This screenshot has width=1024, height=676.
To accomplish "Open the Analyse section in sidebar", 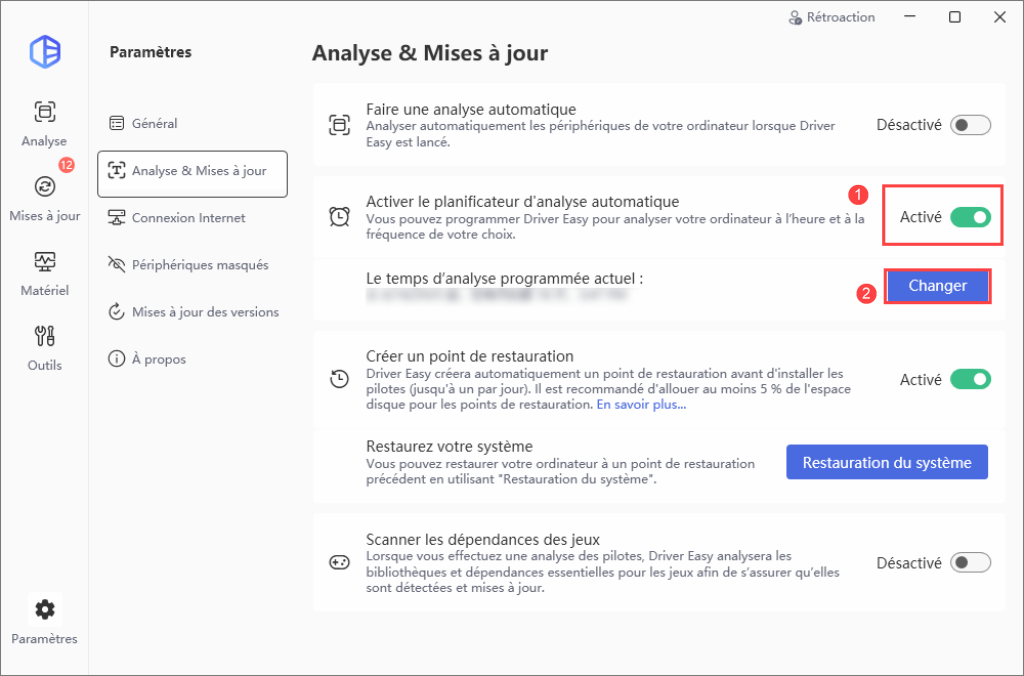I will 44,123.
